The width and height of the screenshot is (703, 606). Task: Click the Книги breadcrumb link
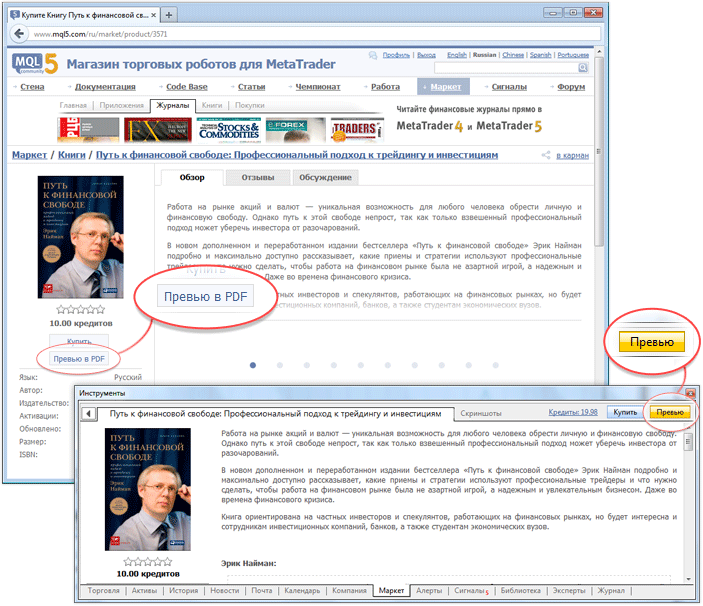(x=72, y=155)
